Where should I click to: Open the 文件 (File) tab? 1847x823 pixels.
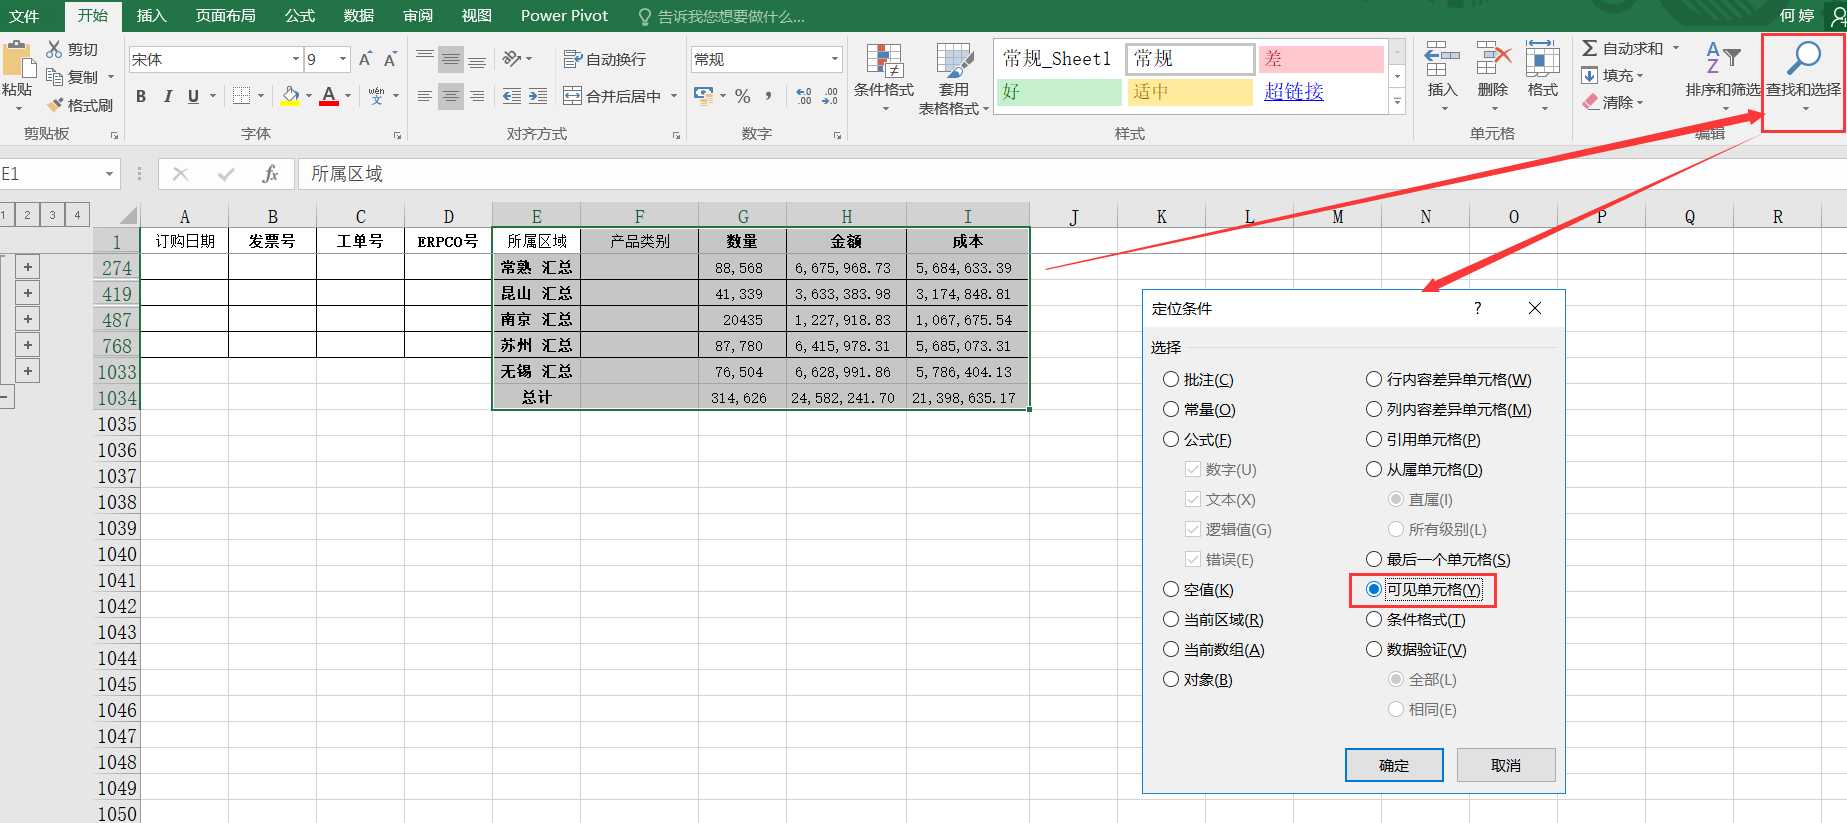(x=24, y=16)
